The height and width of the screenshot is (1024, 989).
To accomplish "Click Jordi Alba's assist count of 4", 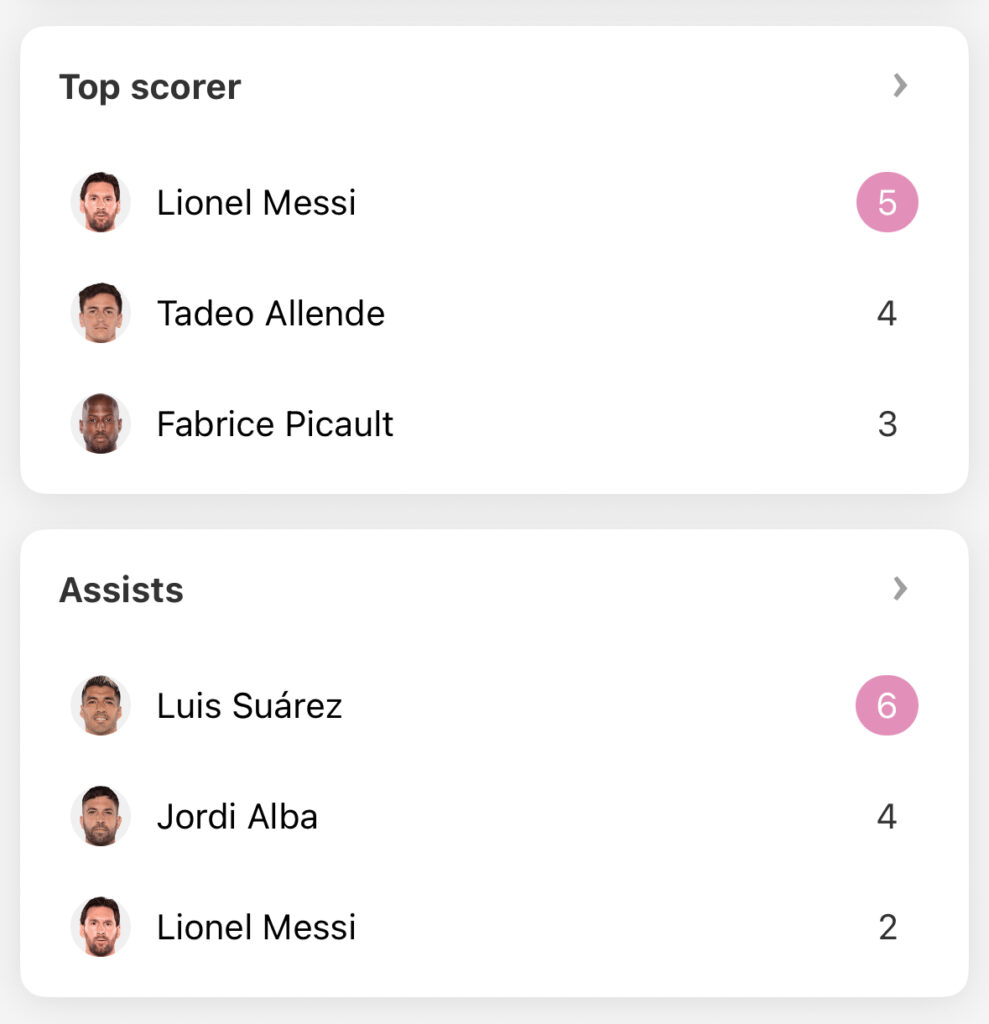I will [x=886, y=816].
